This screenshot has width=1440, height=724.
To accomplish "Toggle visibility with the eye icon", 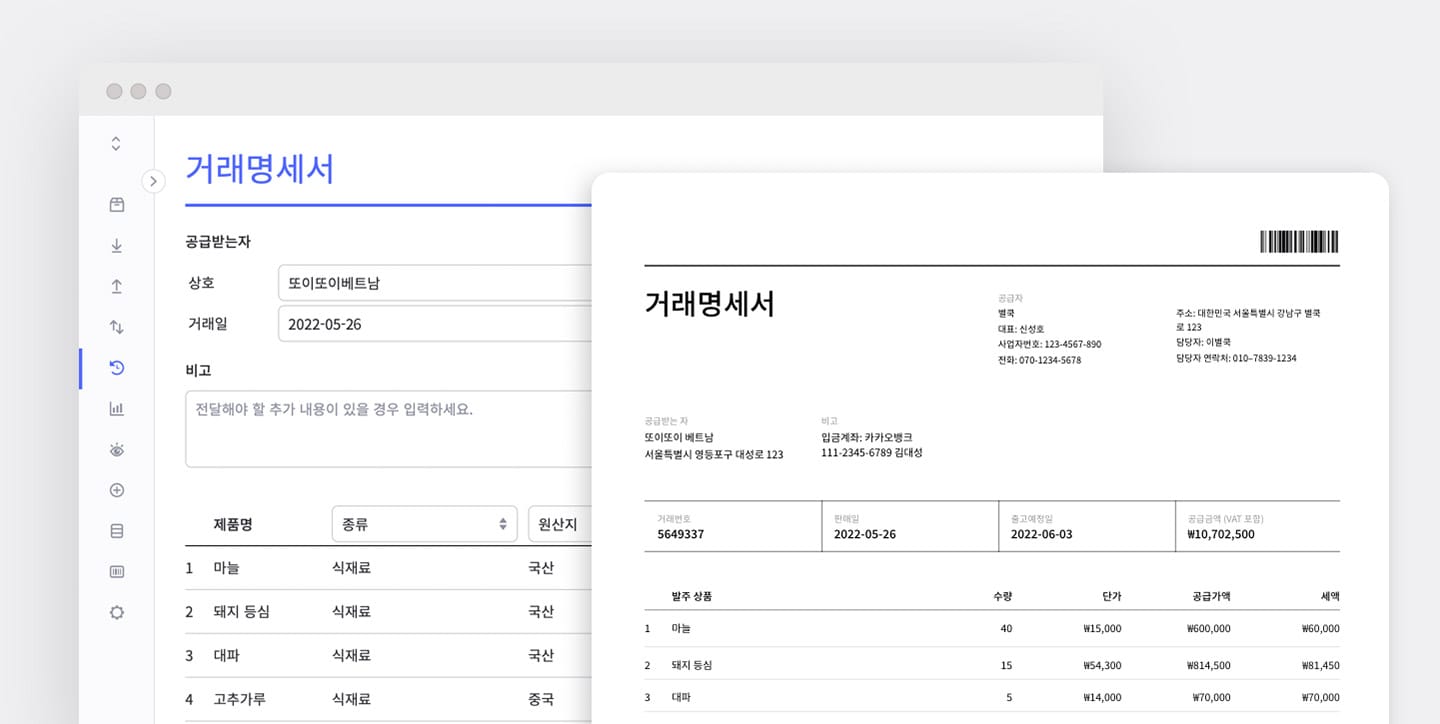I will pyautogui.click(x=116, y=449).
